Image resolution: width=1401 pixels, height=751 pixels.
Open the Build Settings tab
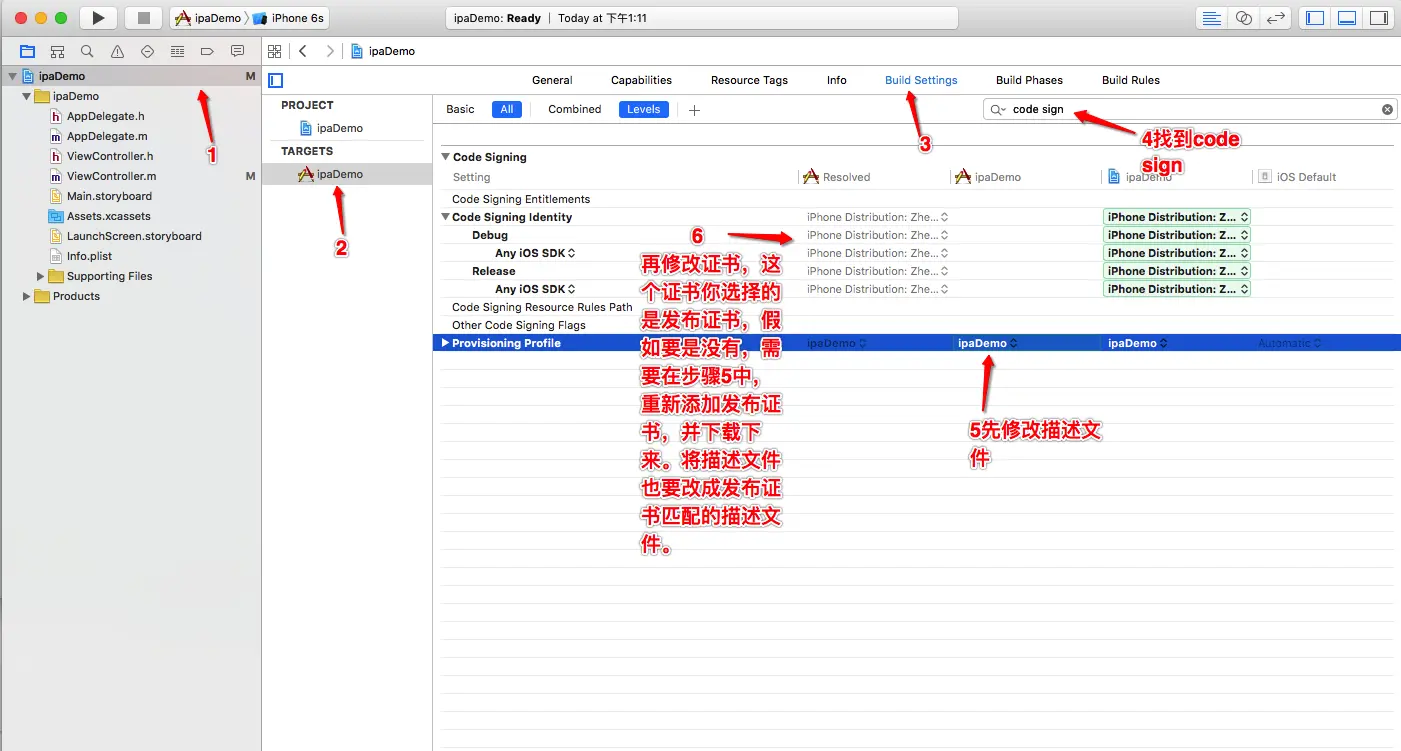pos(921,80)
